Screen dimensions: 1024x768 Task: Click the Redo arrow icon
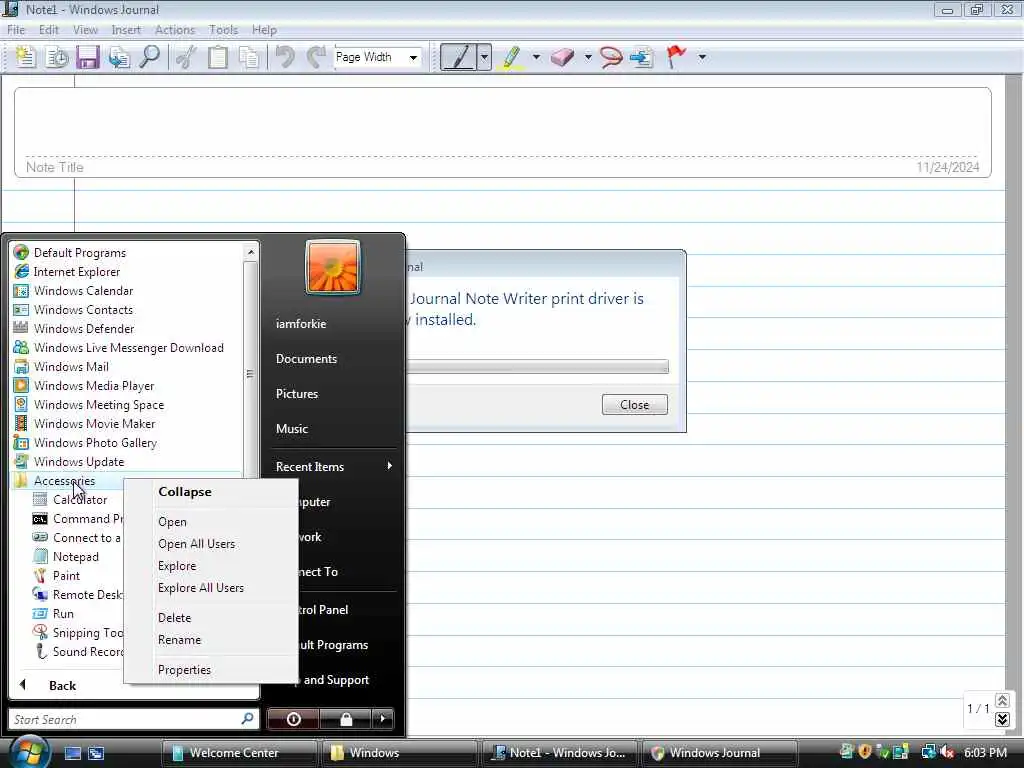click(x=317, y=57)
